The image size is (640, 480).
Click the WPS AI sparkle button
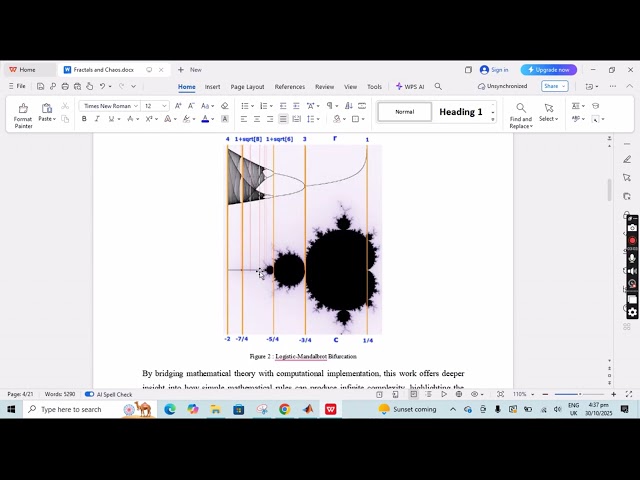click(410, 87)
